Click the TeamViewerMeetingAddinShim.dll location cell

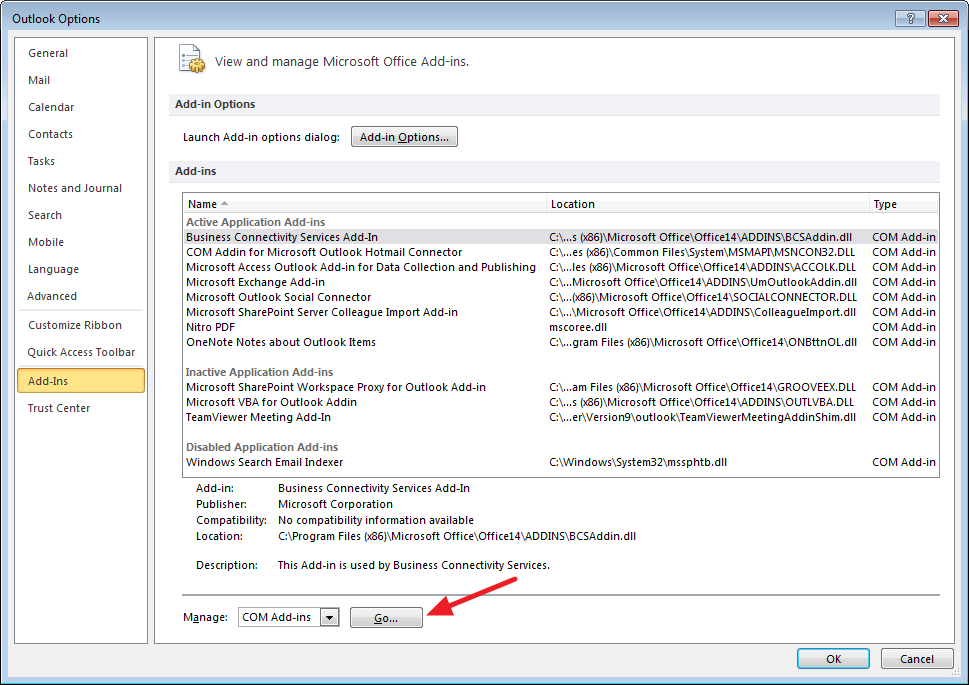point(703,417)
